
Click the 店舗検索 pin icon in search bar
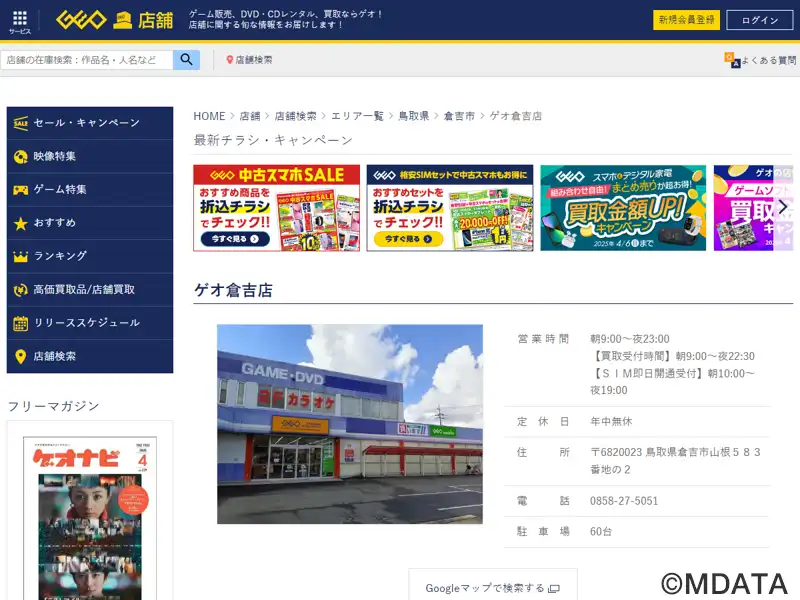point(230,60)
